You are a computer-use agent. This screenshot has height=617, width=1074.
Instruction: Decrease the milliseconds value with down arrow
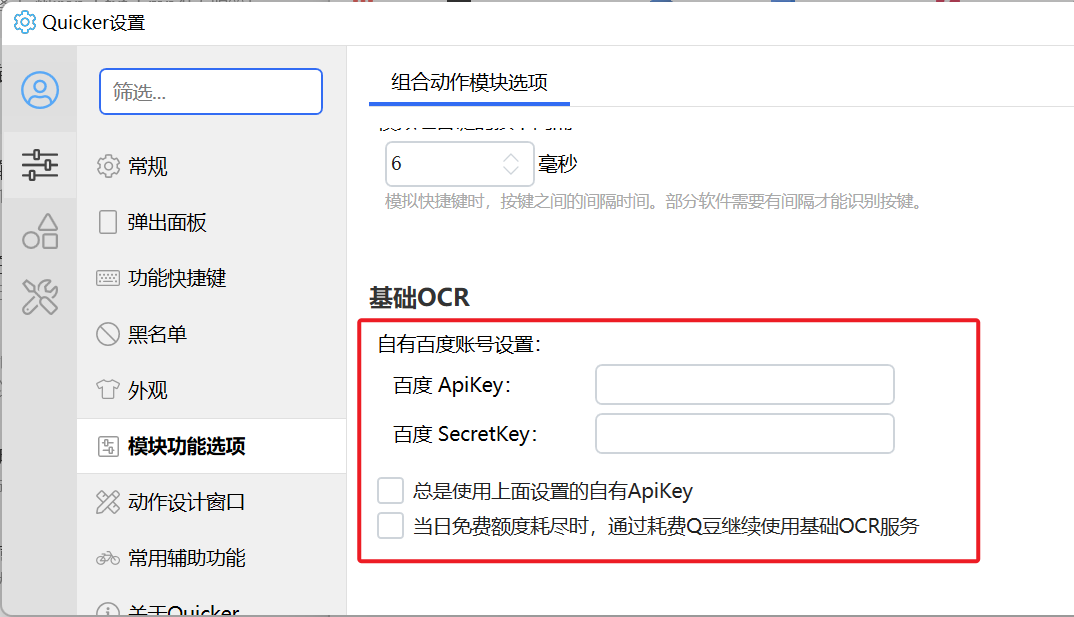coord(511,169)
